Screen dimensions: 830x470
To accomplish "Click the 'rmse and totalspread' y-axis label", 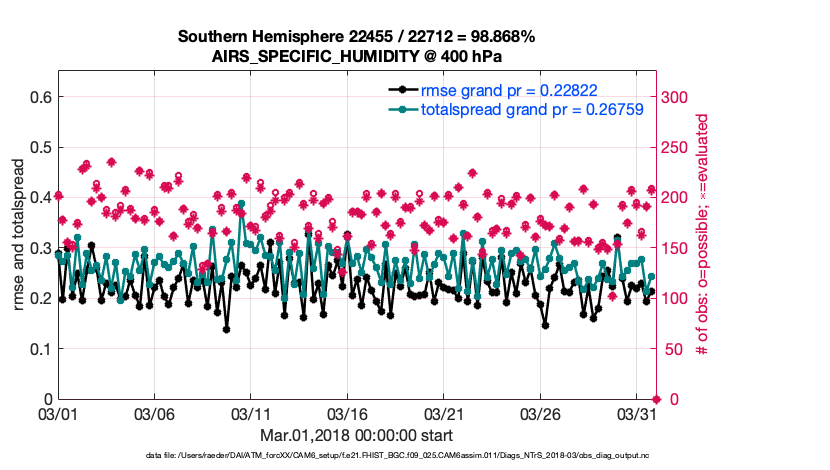I will click(x=19, y=234).
